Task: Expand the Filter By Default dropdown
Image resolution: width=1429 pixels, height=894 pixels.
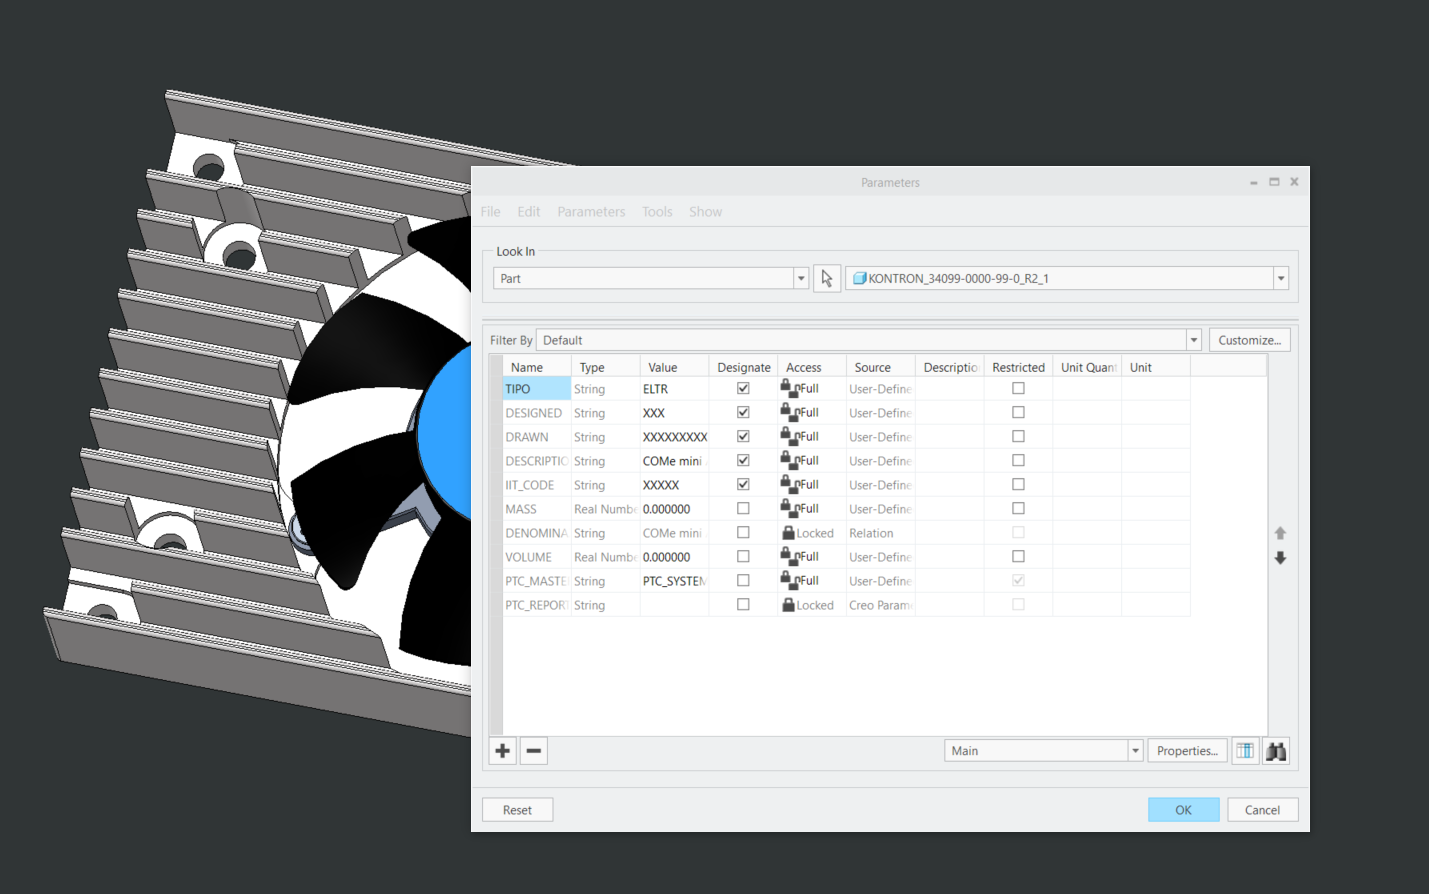Action: [x=1193, y=339]
